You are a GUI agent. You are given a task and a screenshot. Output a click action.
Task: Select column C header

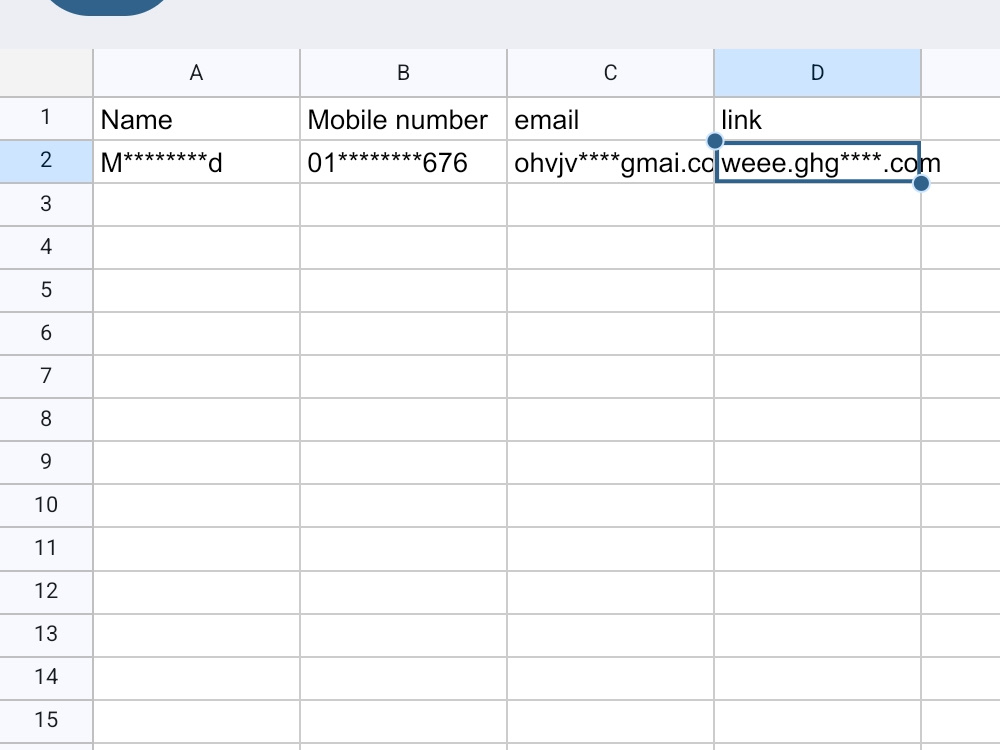coord(610,73)
